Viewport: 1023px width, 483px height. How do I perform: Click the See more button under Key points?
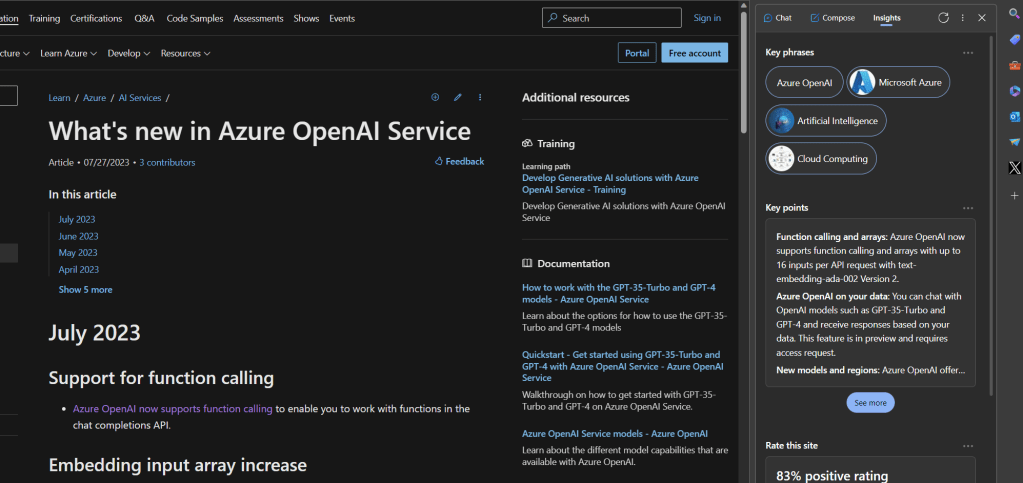(x=870, y=403)
